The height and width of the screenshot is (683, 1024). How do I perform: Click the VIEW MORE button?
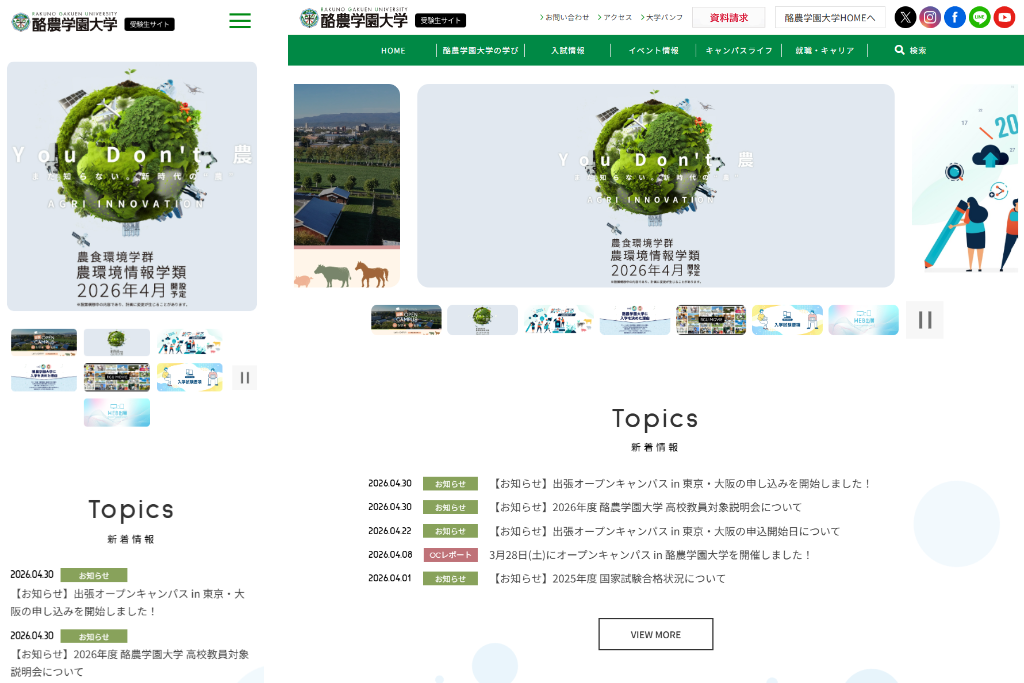tap(656, 634)
